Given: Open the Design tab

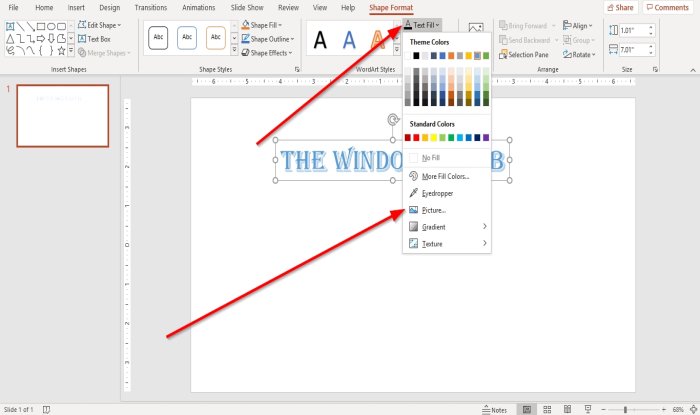Looking at the screenshot, I should tap(109, 8).
